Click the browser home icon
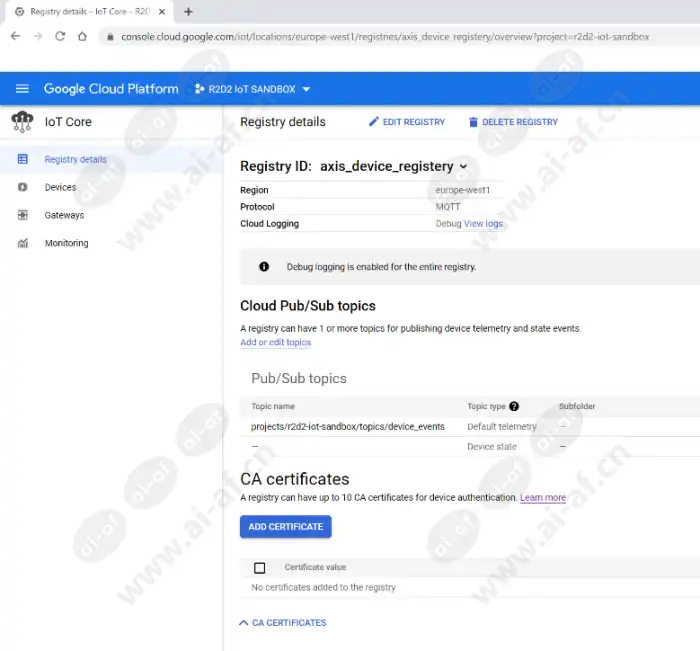Viewport: 700px width, 651px height. (82, 36)
